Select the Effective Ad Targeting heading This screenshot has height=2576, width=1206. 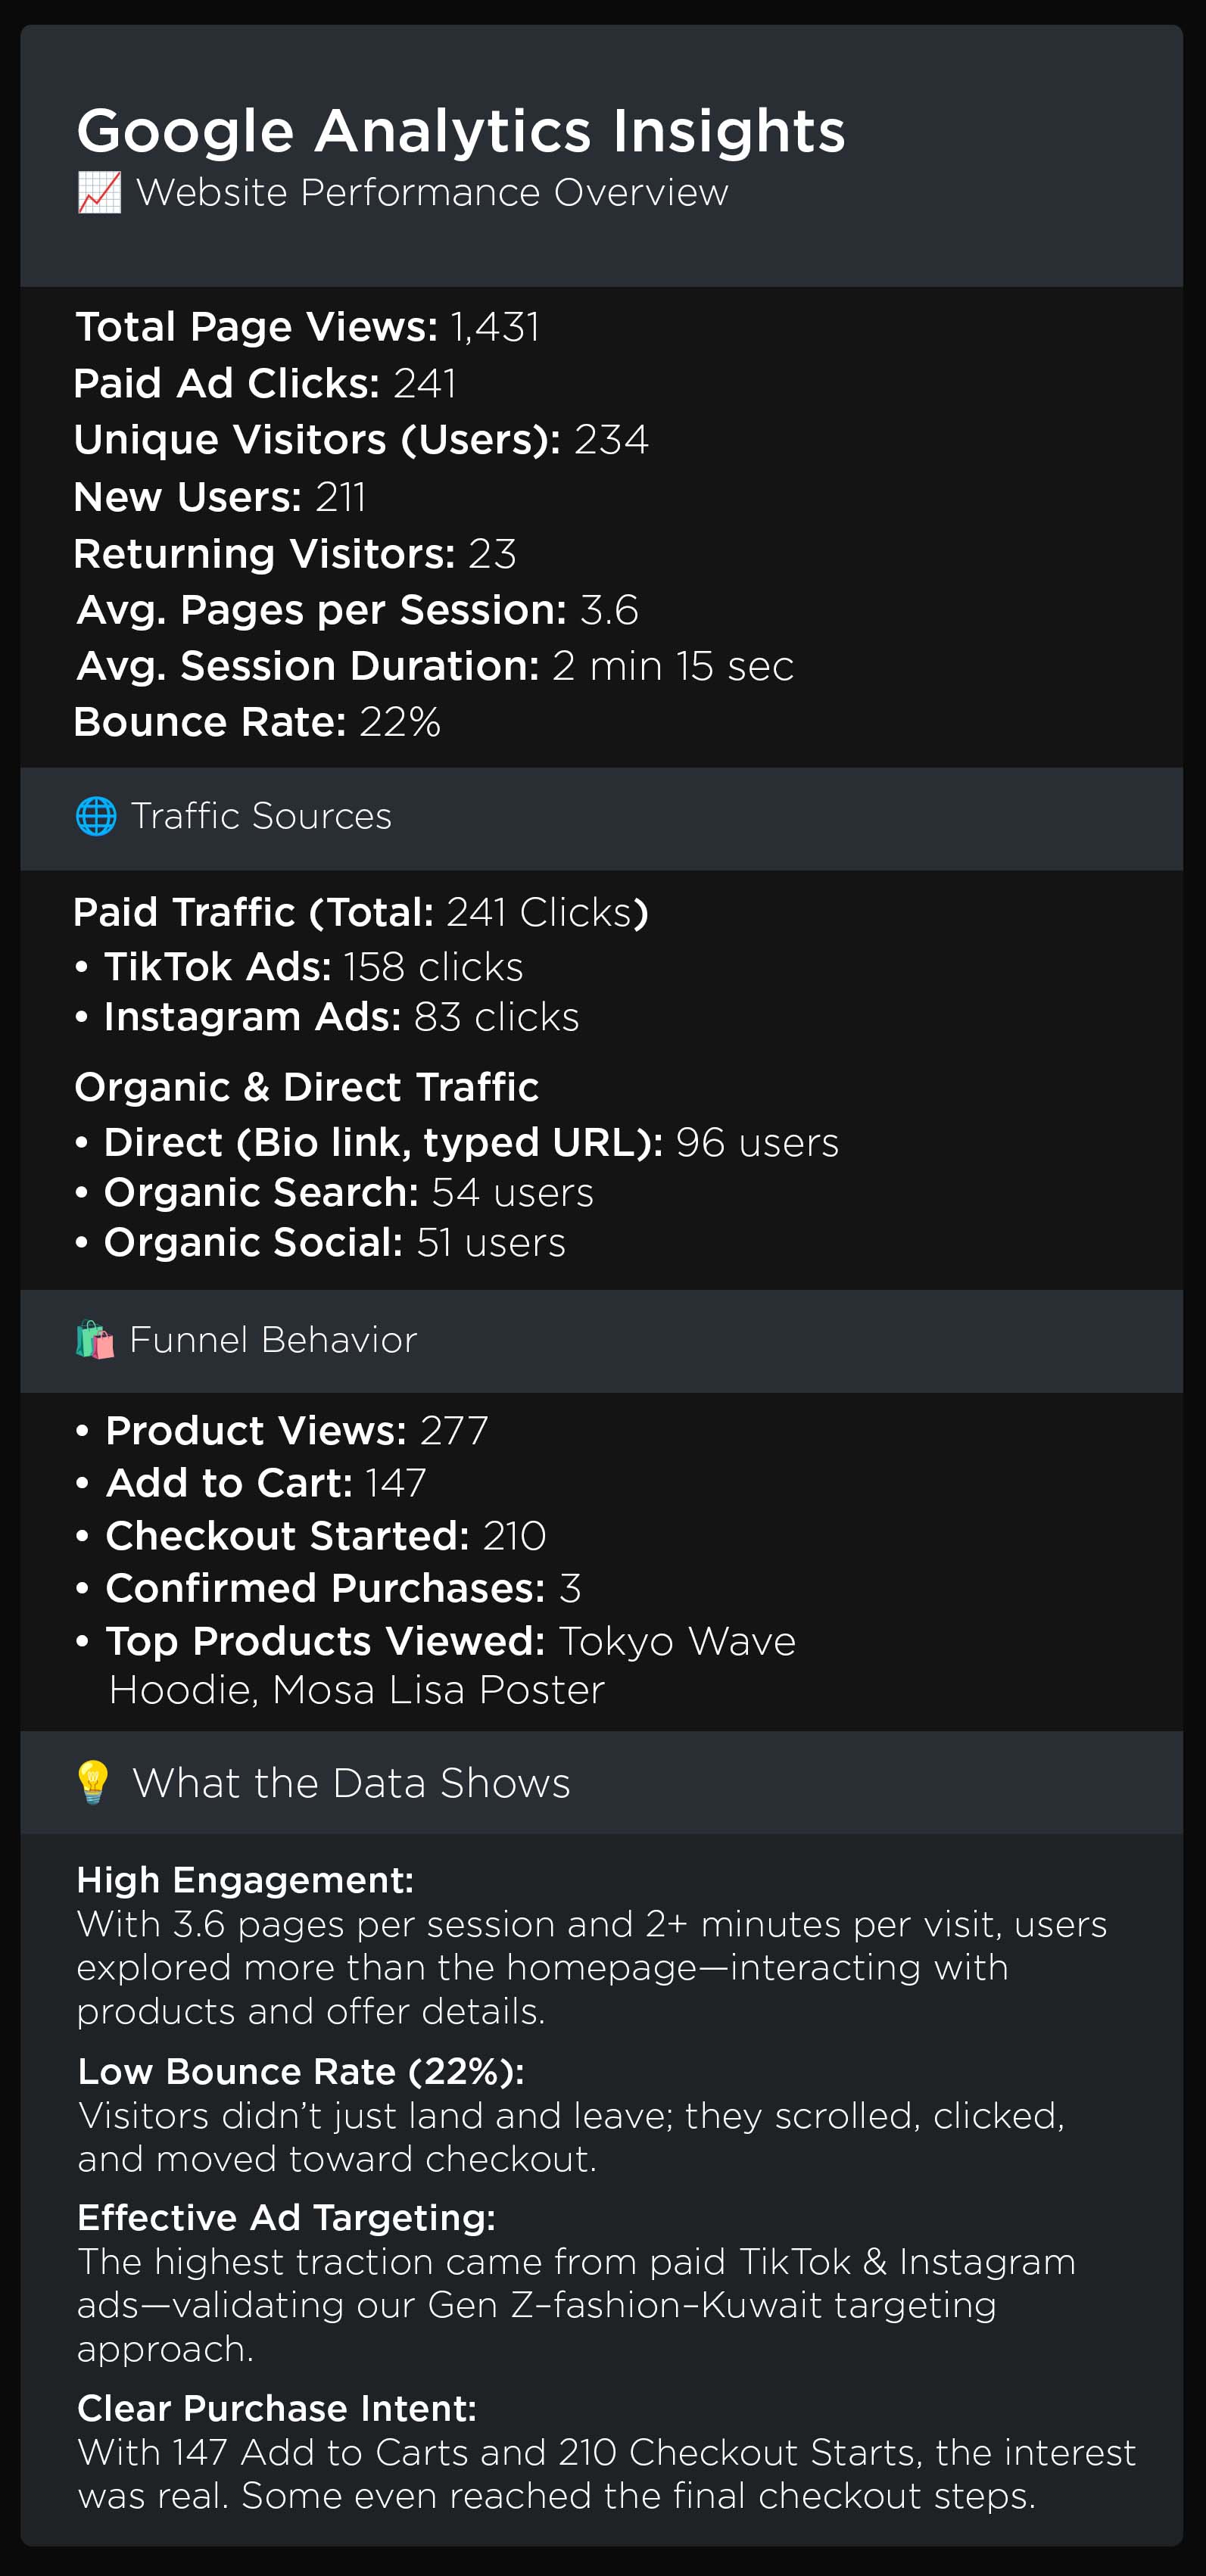[x=286, y=2218]
